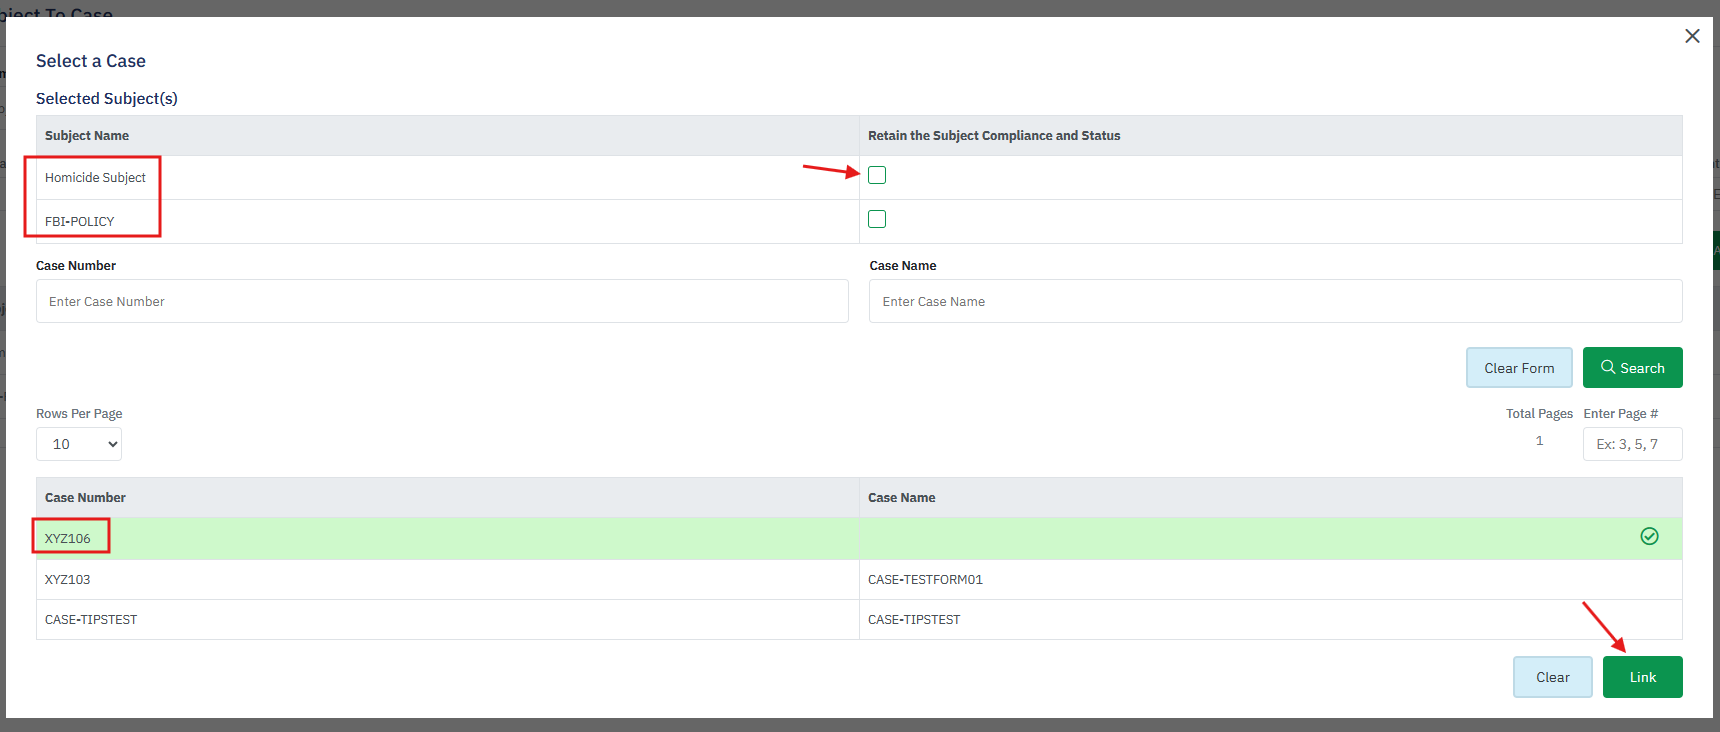Click the Clear button beside Link
1720x732 pixels.
(1552, 677)
